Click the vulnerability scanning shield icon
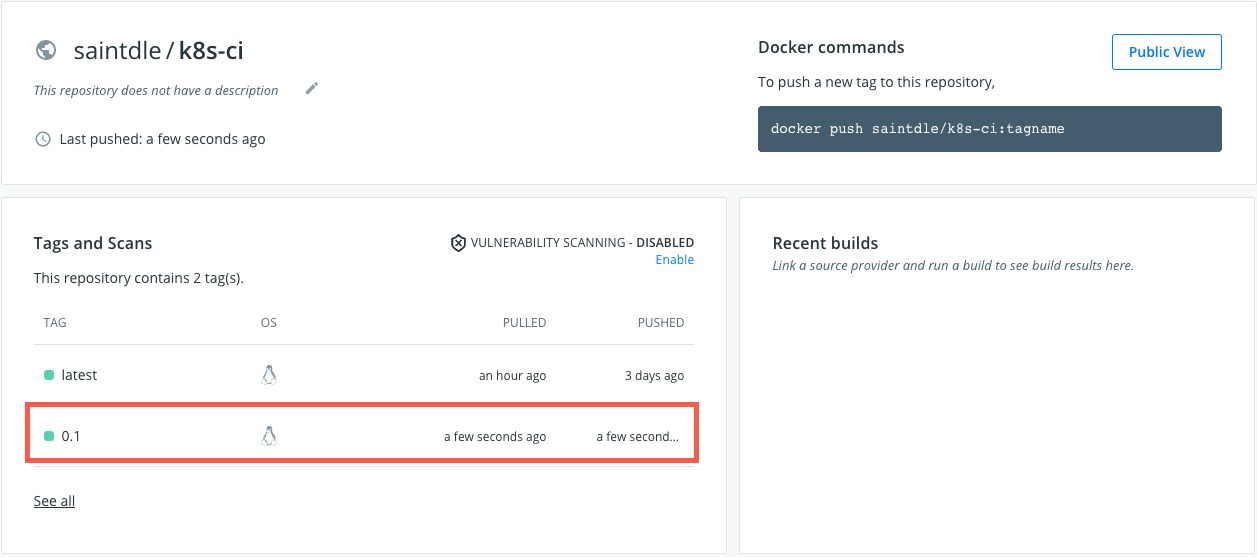Viewport: 1257px width, 557px height. click(x=458, y=242)
